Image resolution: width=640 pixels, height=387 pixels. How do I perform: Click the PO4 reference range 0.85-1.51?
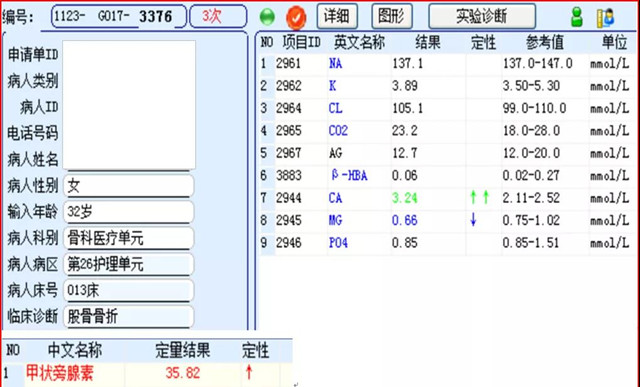pos(531,243)
